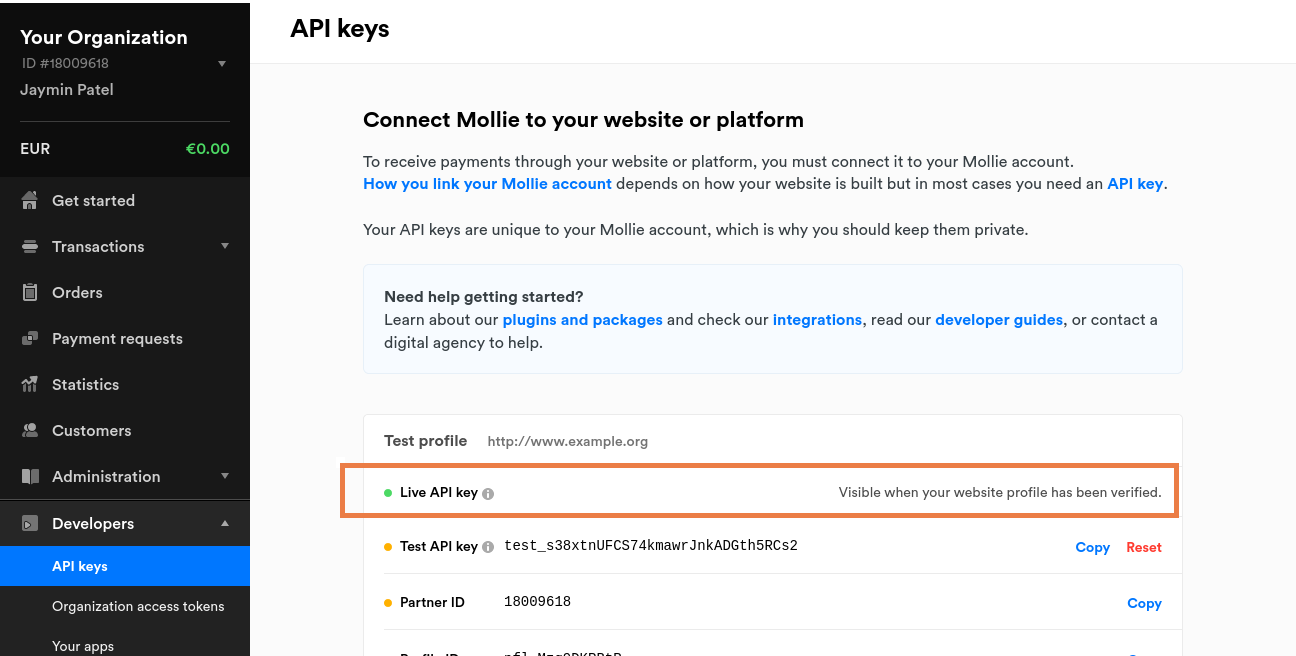
Task: Click the info icon beside Live API key
Action: pos(487,492)
